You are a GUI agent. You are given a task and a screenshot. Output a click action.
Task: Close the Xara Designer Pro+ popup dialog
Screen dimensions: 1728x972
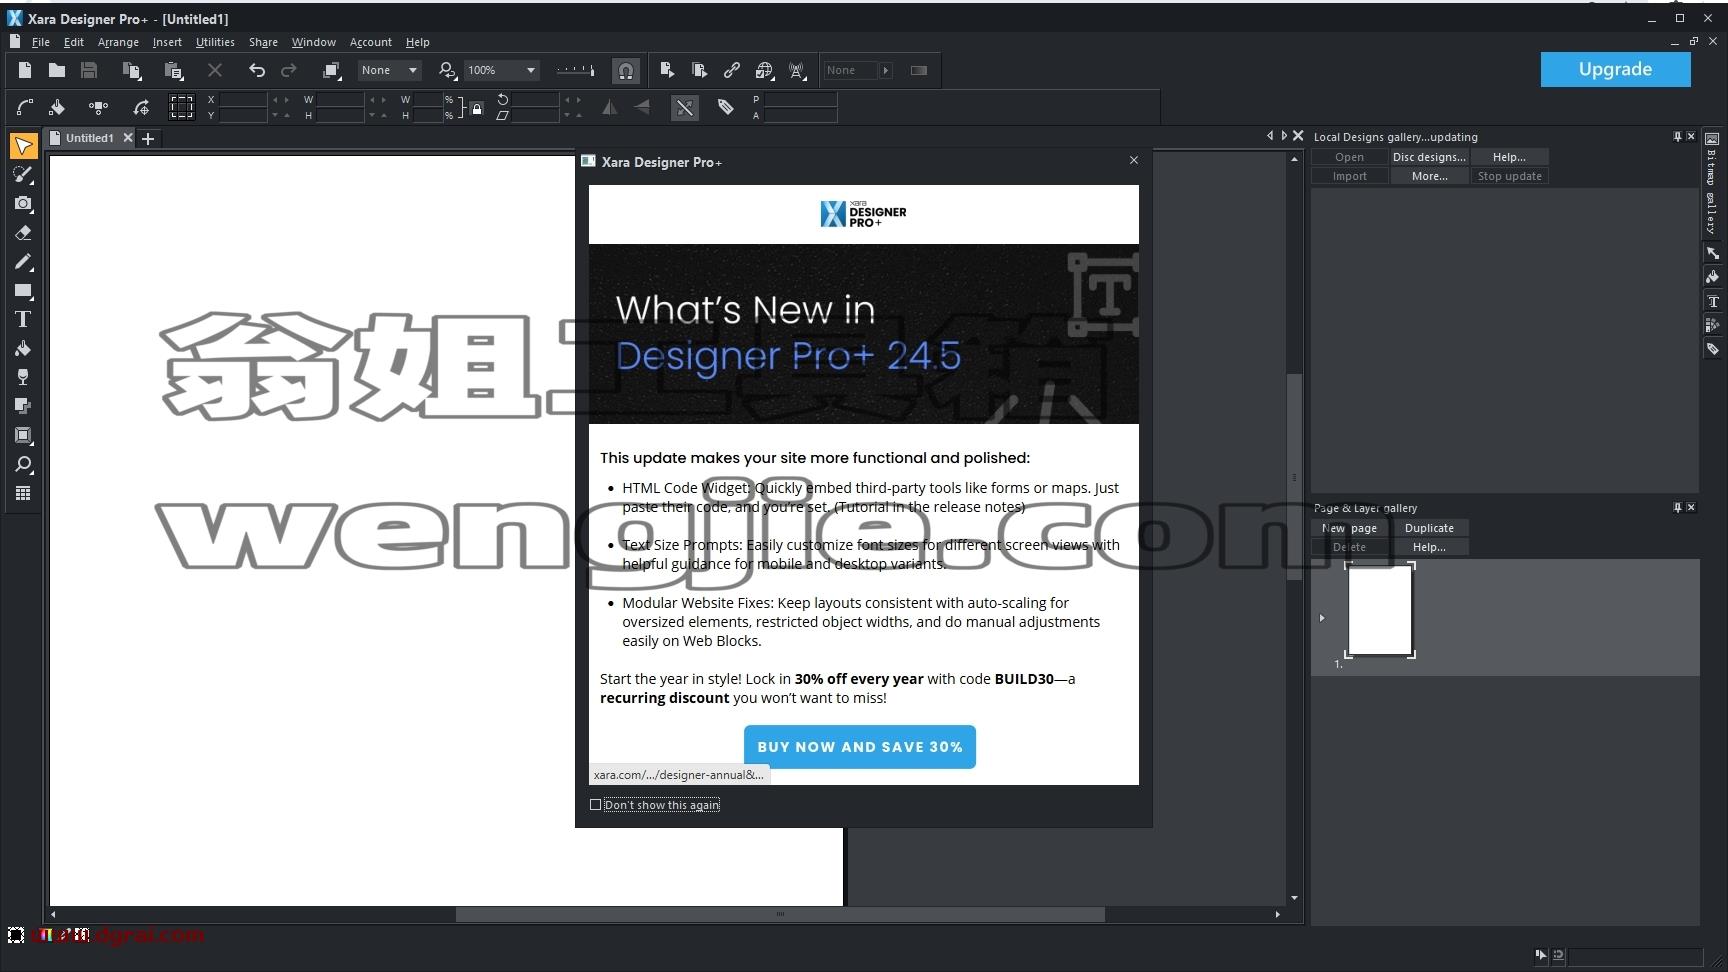tap(1133, 160)
